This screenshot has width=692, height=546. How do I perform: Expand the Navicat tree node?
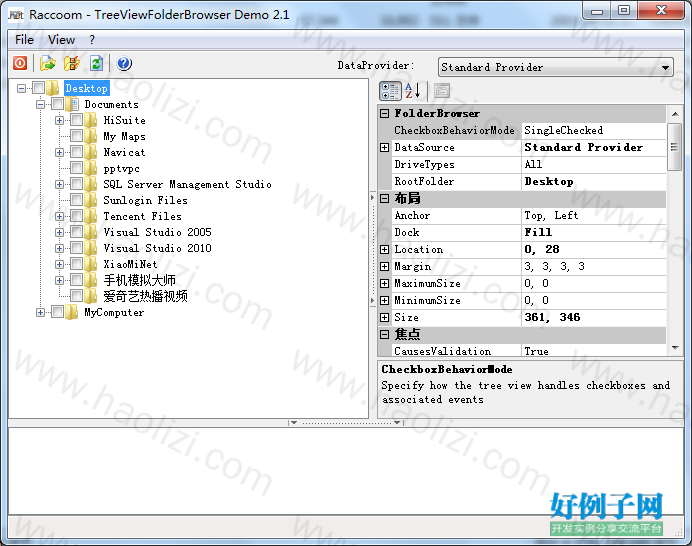60,152
